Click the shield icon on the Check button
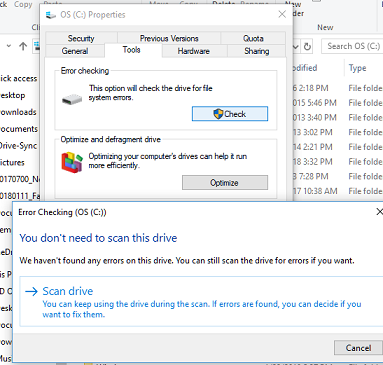 click(x=218, y=114)
